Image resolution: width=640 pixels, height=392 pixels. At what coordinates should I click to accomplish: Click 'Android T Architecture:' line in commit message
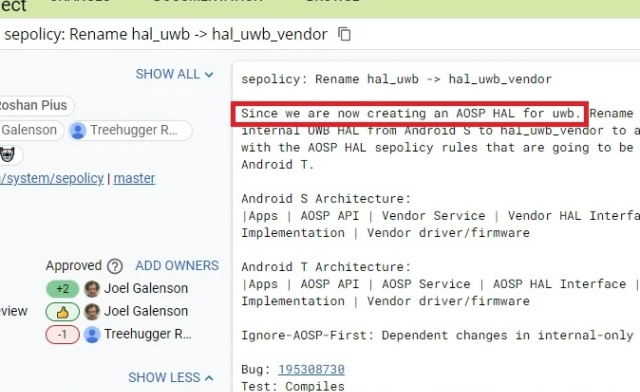click(x=326, y=267)
